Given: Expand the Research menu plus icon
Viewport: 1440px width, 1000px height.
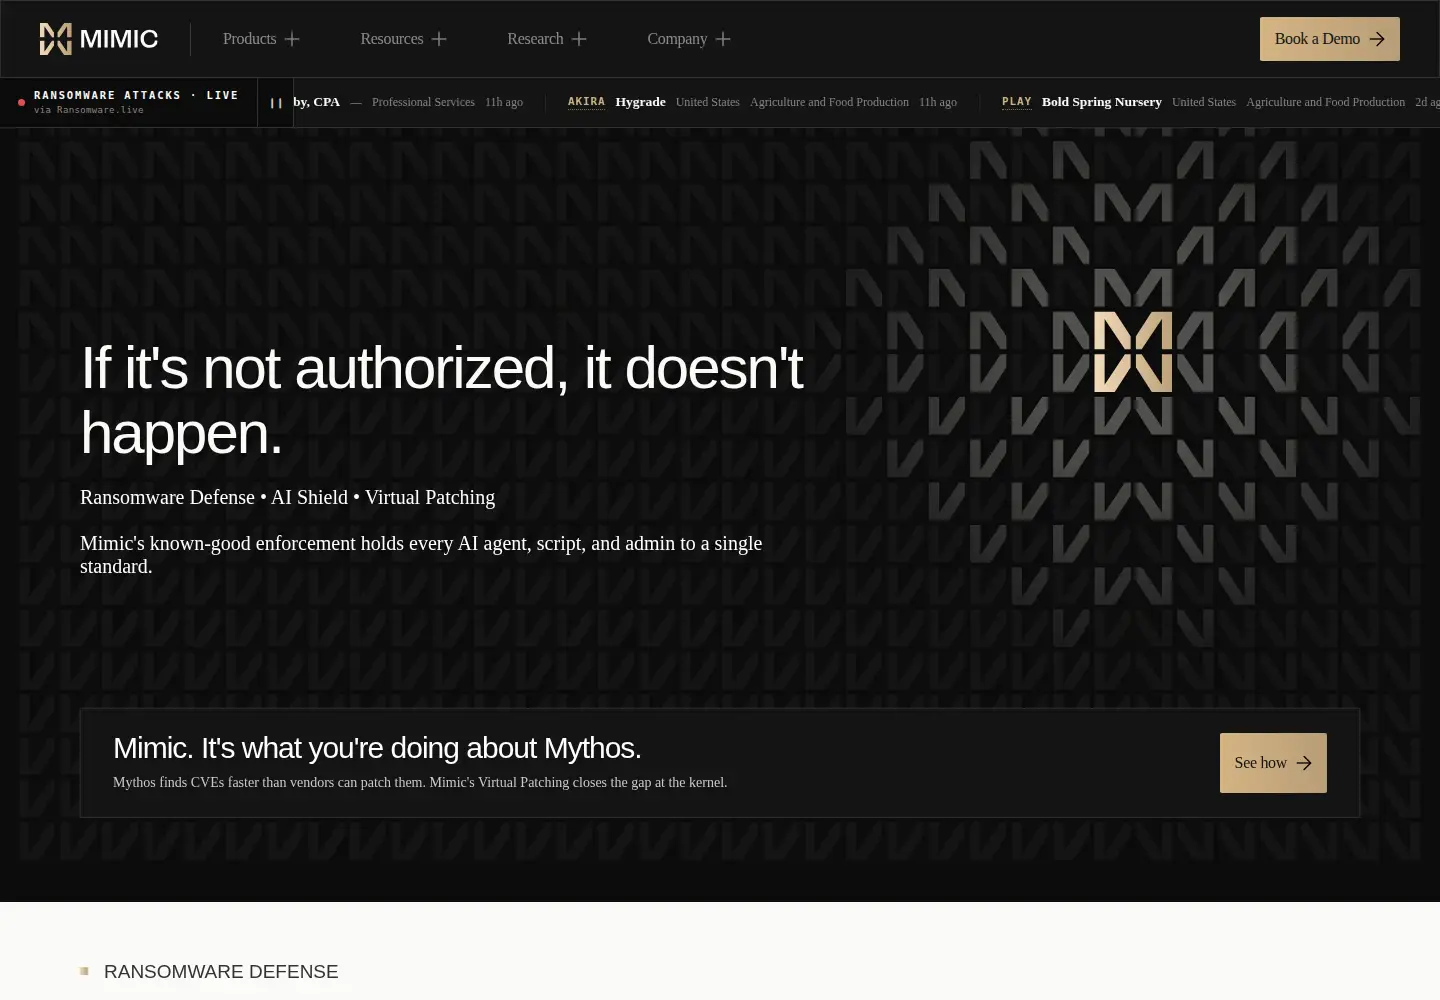Looking at the screenshot, I should click(x=579, y=39).
